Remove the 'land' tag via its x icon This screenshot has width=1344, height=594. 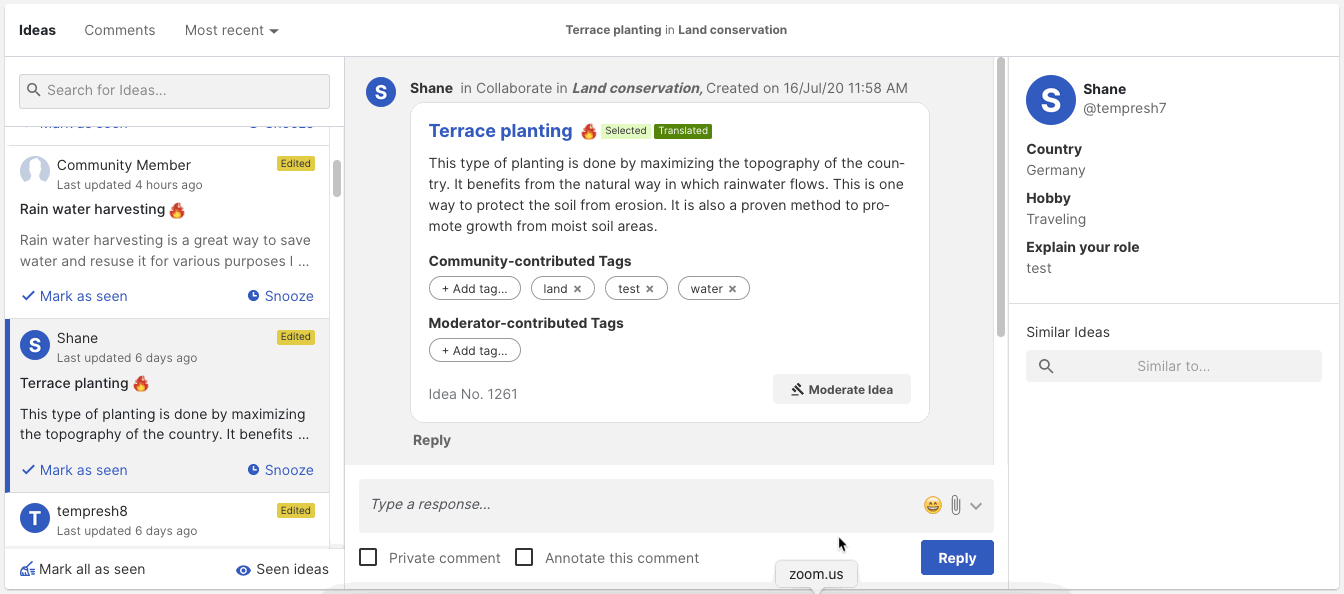[577, 289]
